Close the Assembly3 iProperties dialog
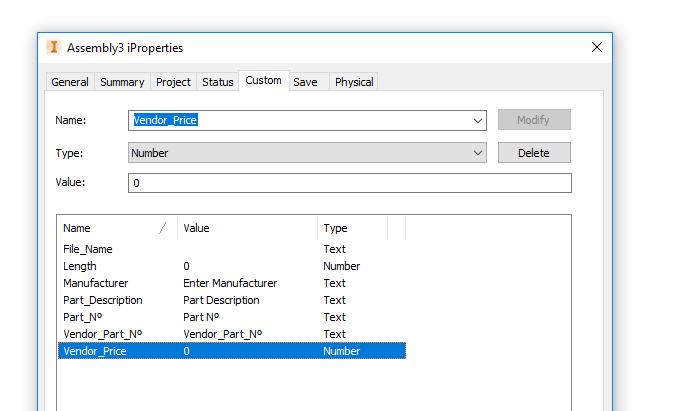The width and height of the screenshot is (682, 411). click(x=597, y=47)
